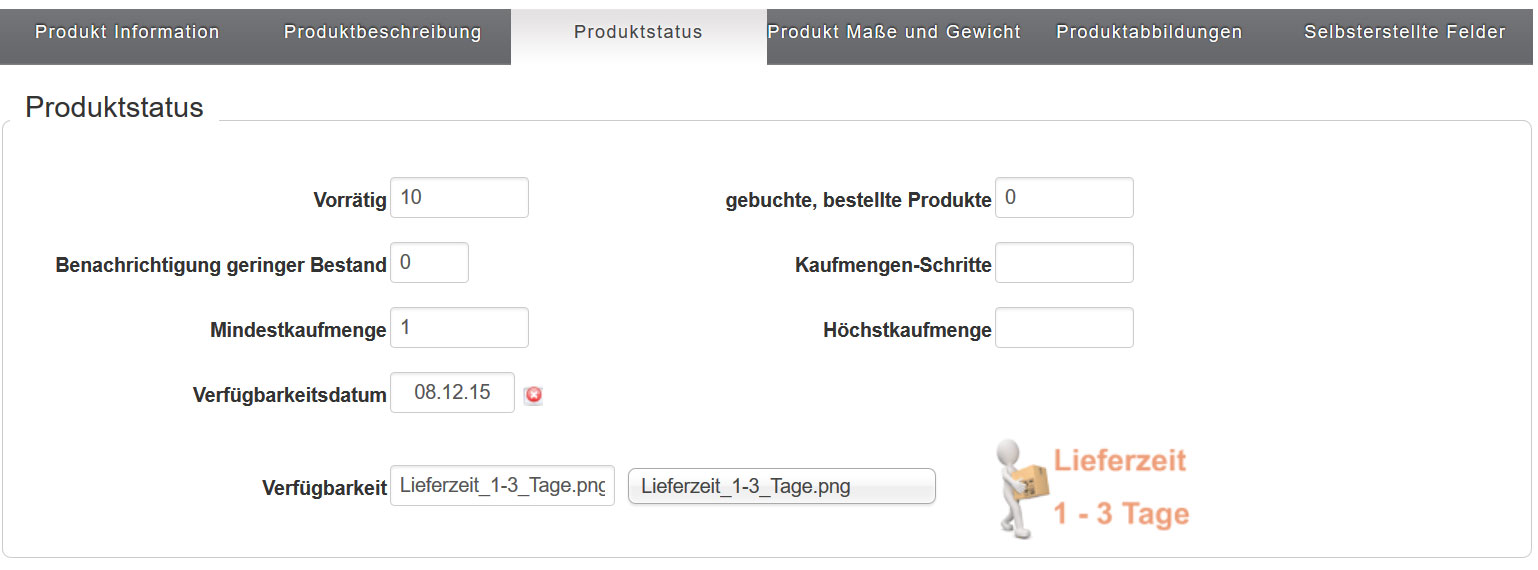1538x570 pixels.
Task: Switch to Selbsterstellte Felder tab
Action: point(1404,32)
